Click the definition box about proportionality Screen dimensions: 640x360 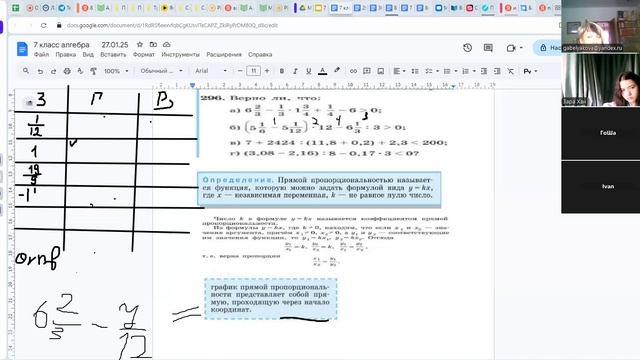pyautogui.click(x=319, y=188)
